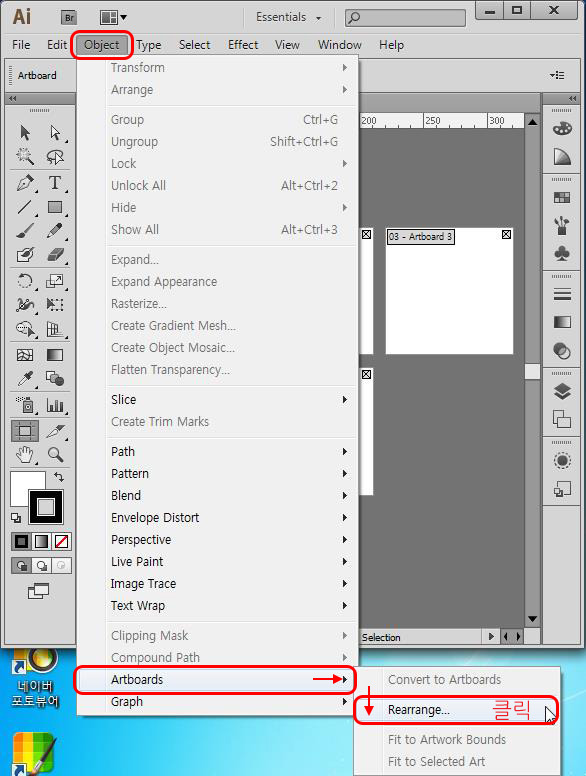Viewport: 586px width, 776px height.
Task: Select the Rotate tool
Action: pyautogui.click(x=25, y=281)
